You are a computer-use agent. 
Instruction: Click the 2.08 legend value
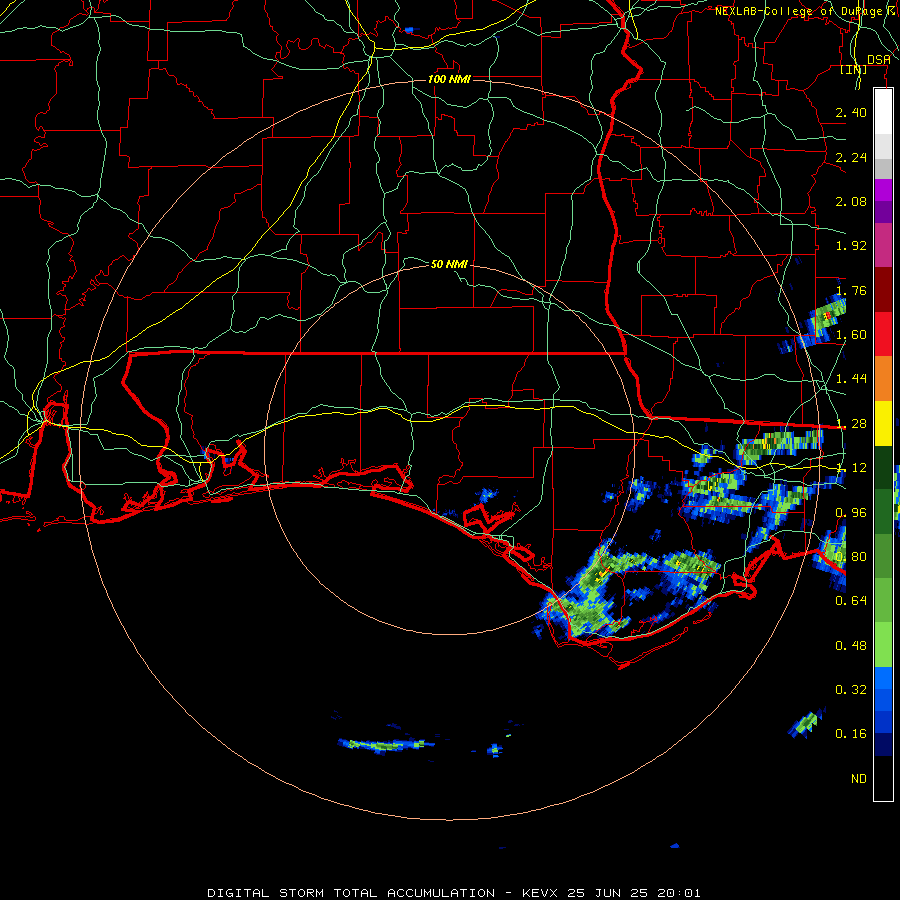pos(851,201)
